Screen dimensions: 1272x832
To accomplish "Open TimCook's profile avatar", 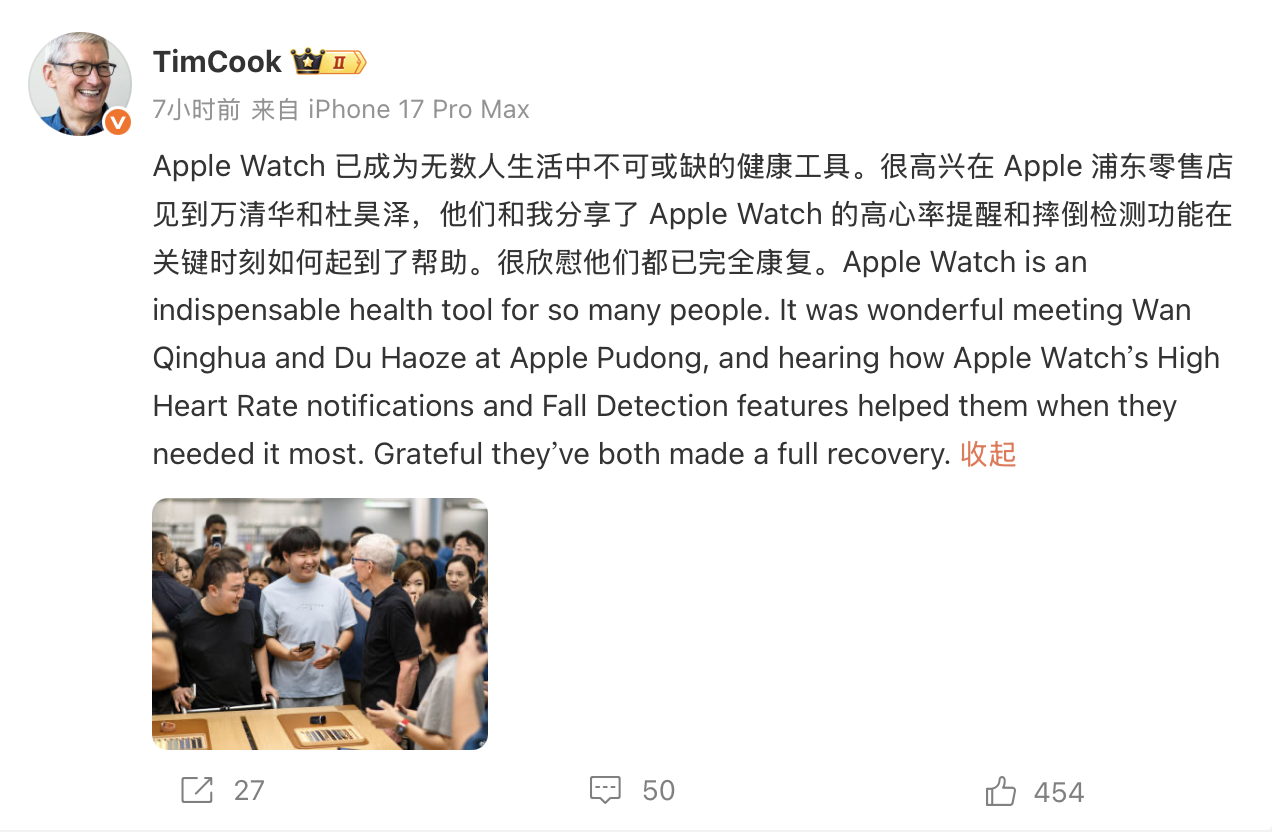I will pos(80,84).
